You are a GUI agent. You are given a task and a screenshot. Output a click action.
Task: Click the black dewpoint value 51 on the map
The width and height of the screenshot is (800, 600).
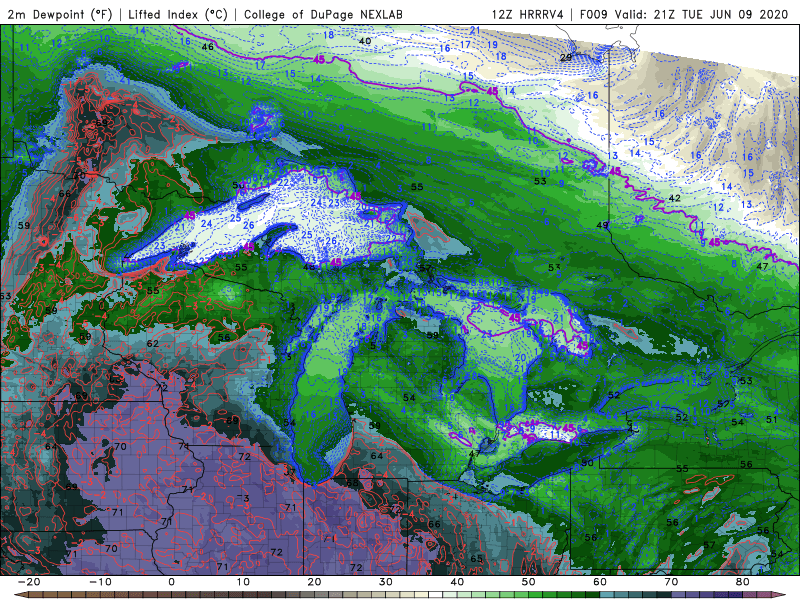click(771, 419)
